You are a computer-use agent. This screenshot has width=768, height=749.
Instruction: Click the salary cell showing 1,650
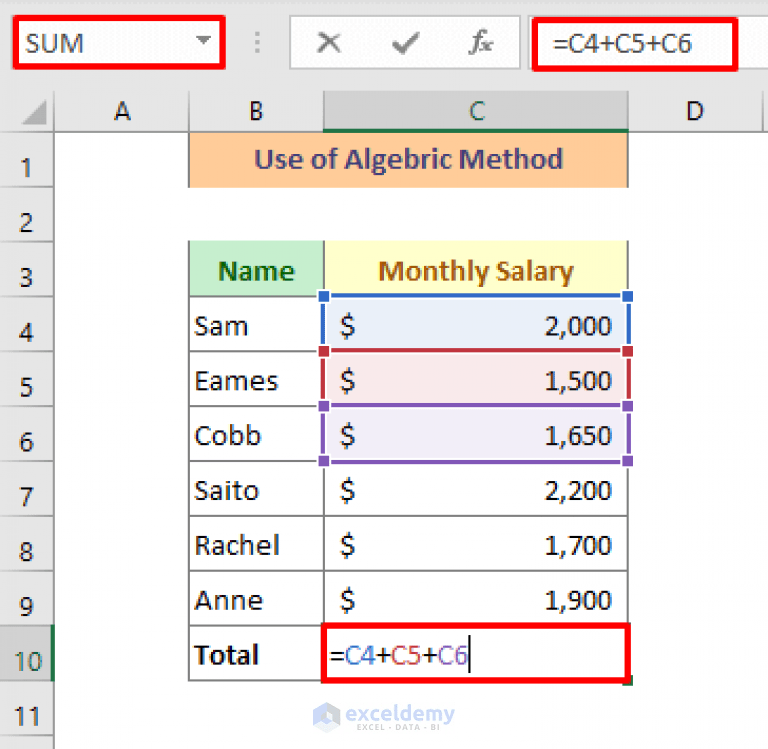(476, 434)
